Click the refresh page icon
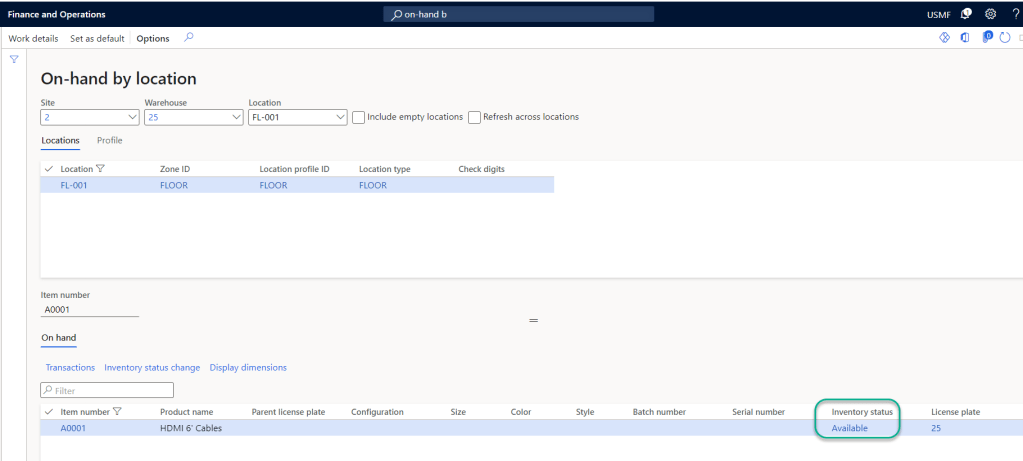The image size is (1023, 461). tap(1005, 38)
